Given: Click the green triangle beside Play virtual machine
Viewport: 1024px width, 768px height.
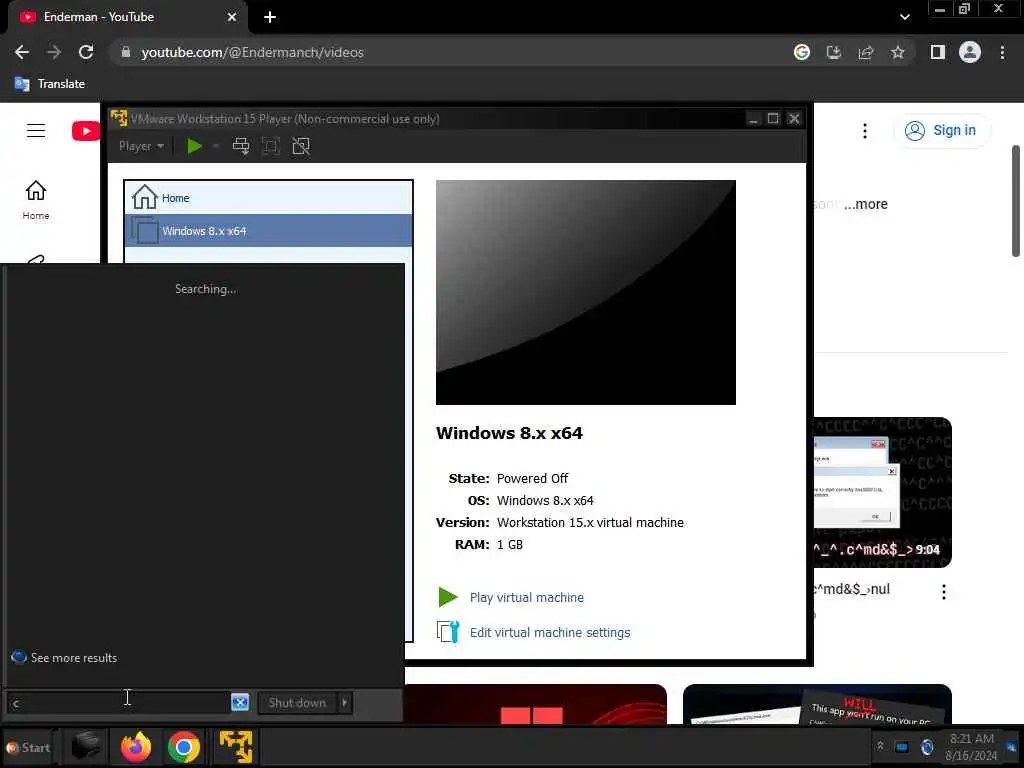Looking at the screenshot, I should [x=447, y=597].
